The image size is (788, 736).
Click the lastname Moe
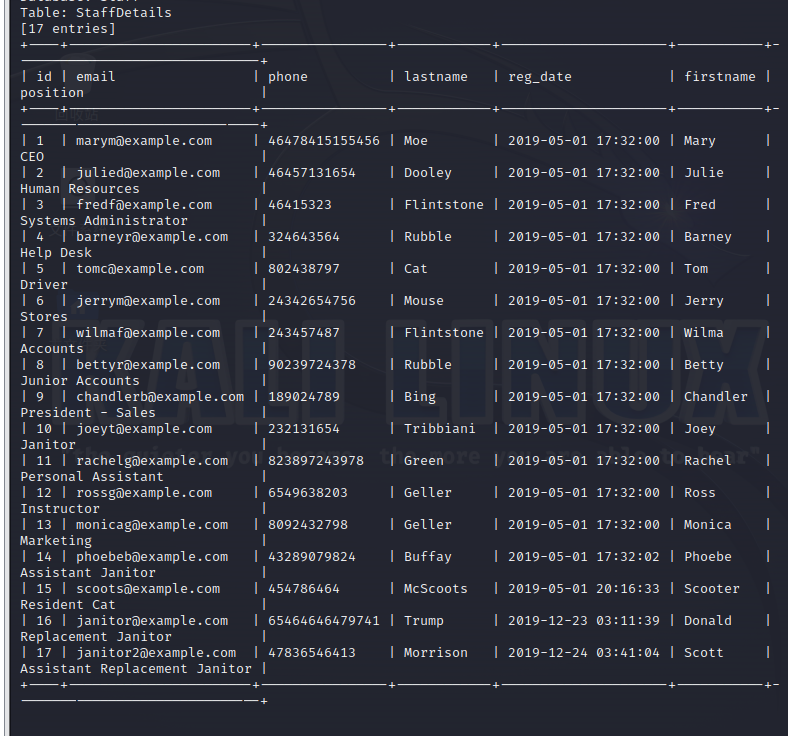click(x=416, y=141)
